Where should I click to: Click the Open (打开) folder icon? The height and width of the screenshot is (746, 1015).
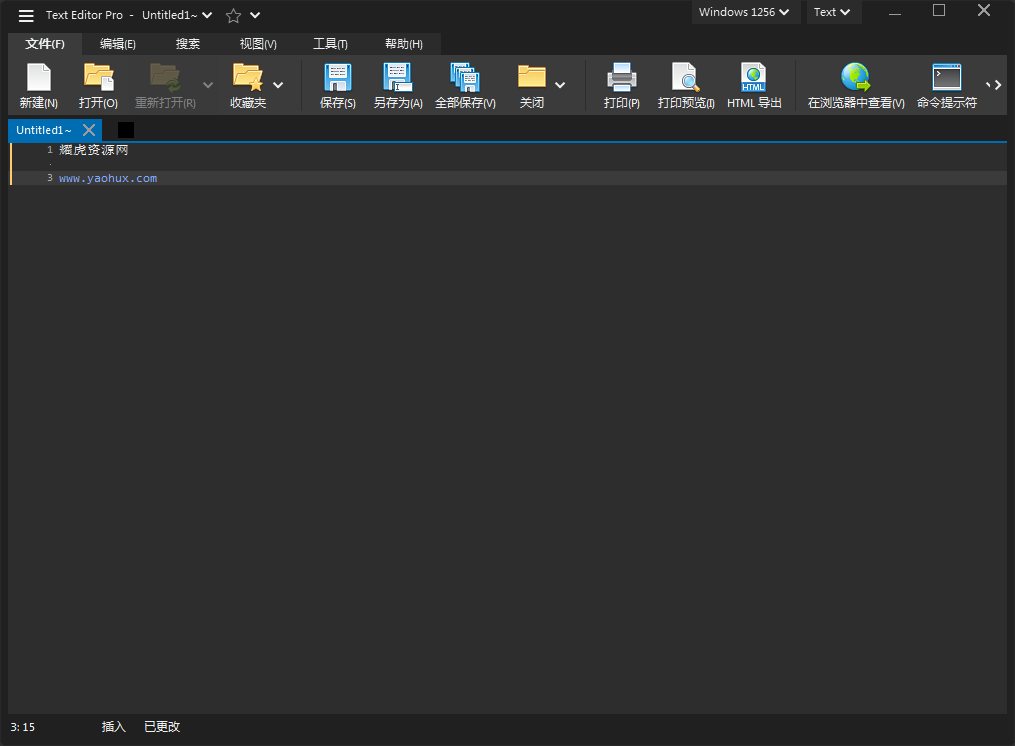pyautogui.click(x=98, y=78)
